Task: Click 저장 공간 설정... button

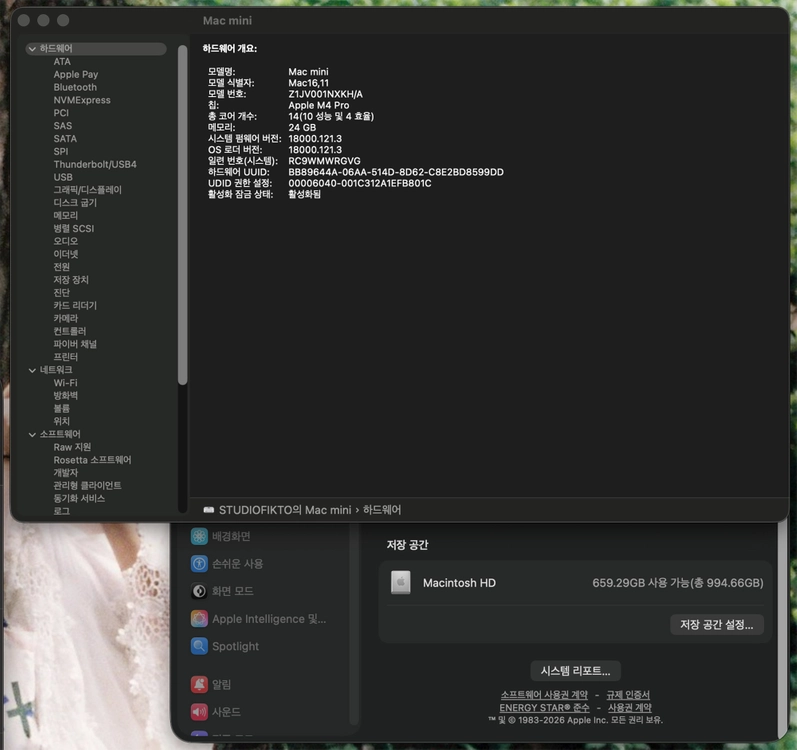Action: tap(717, 624)
